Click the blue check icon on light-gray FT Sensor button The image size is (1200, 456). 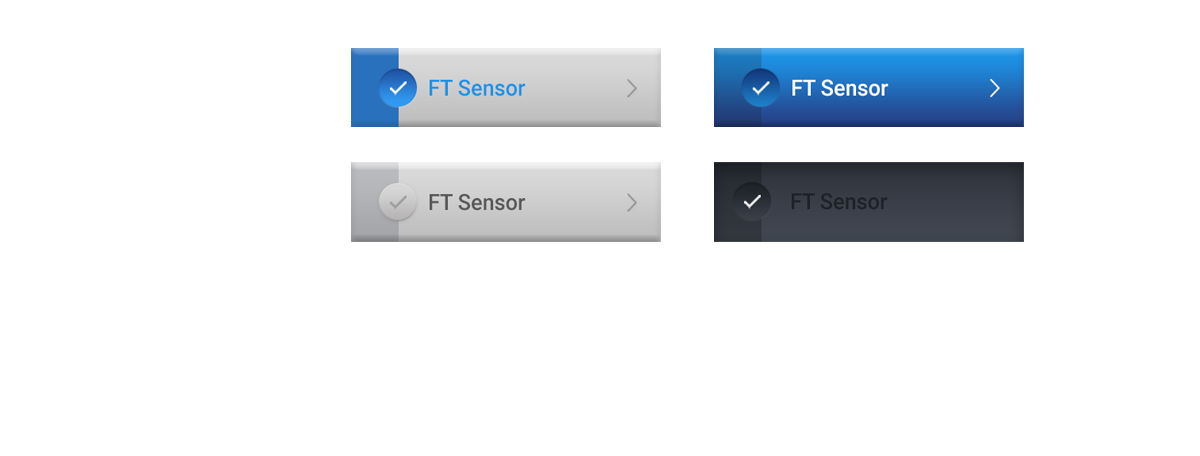click(x=398, y=88)
